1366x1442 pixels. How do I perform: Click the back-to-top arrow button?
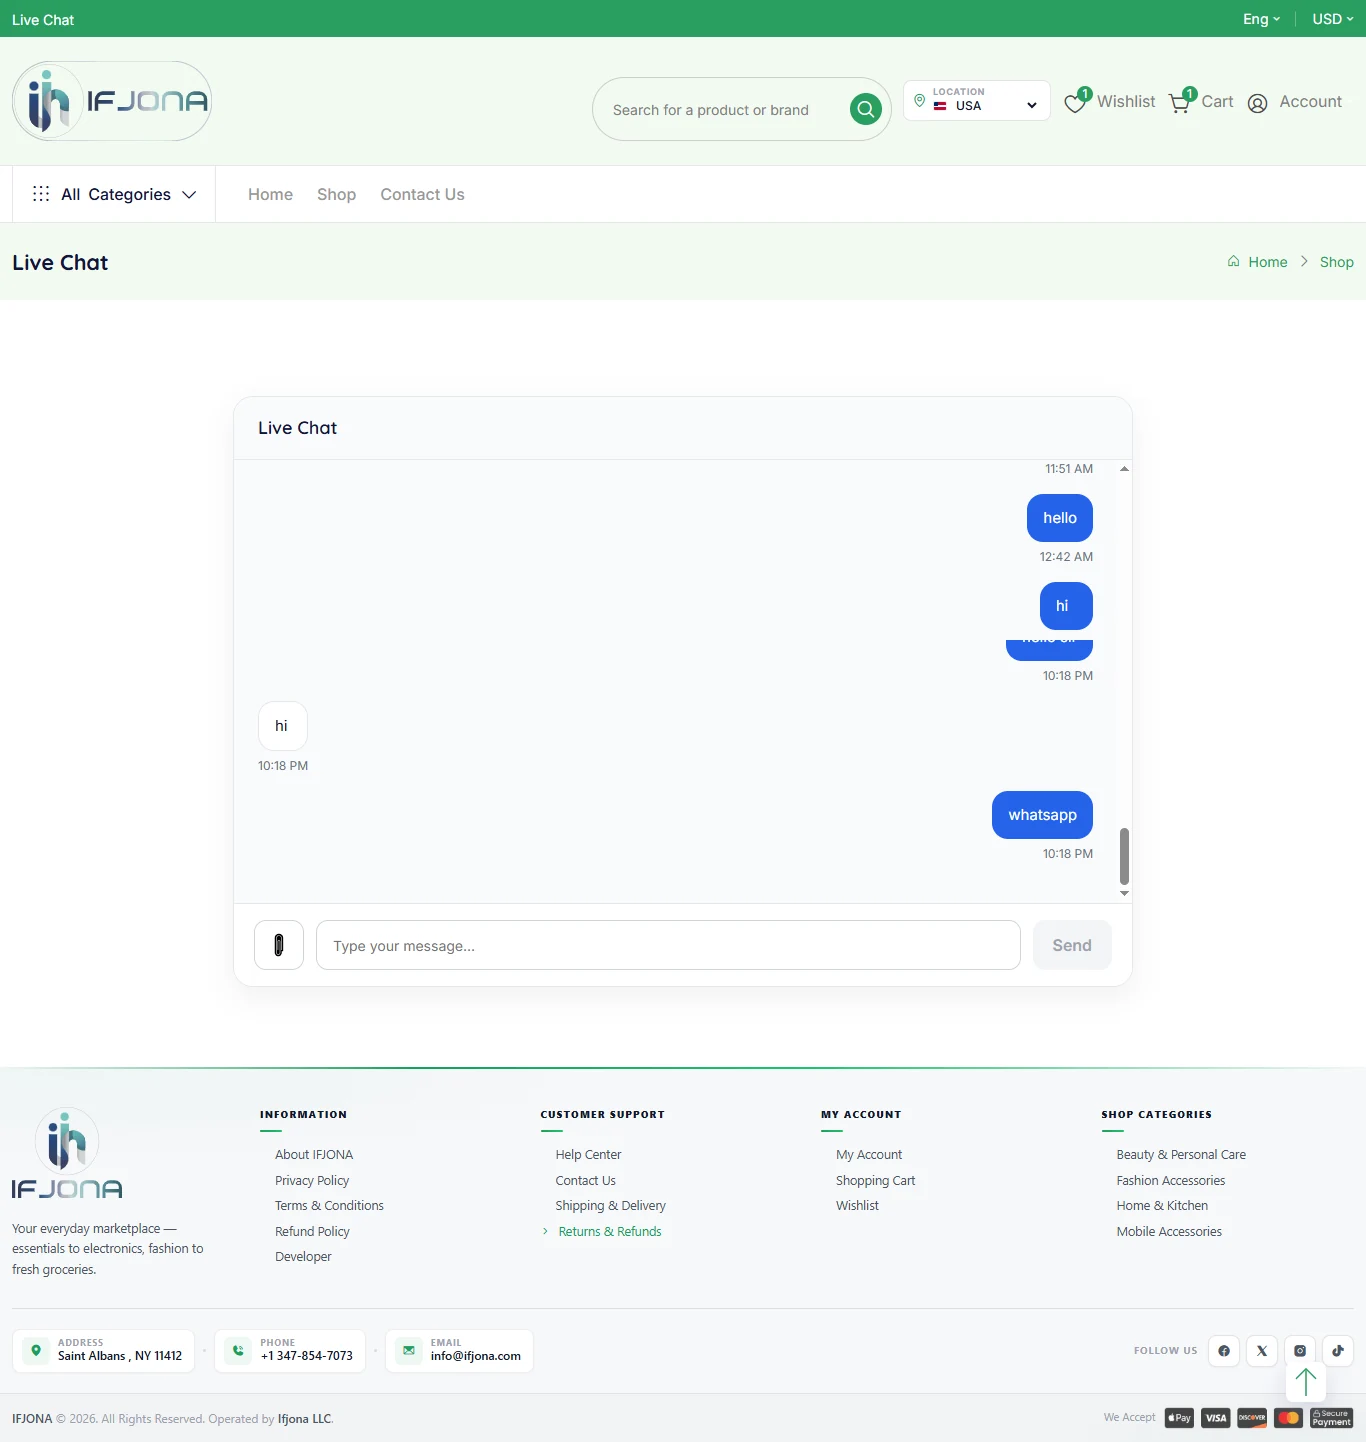point(1306,1382)
